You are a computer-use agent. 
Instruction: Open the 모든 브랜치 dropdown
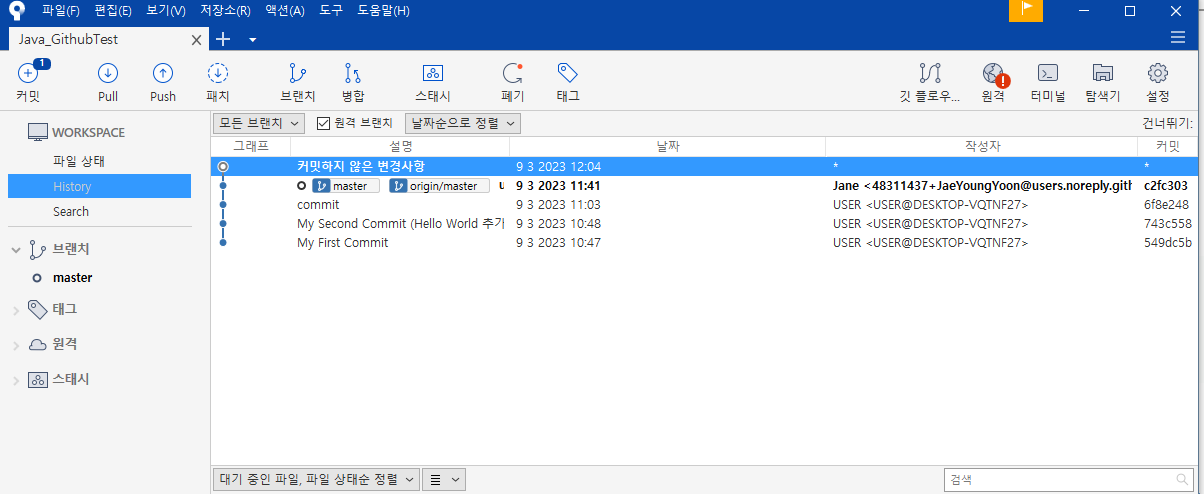tap(259, 123)
